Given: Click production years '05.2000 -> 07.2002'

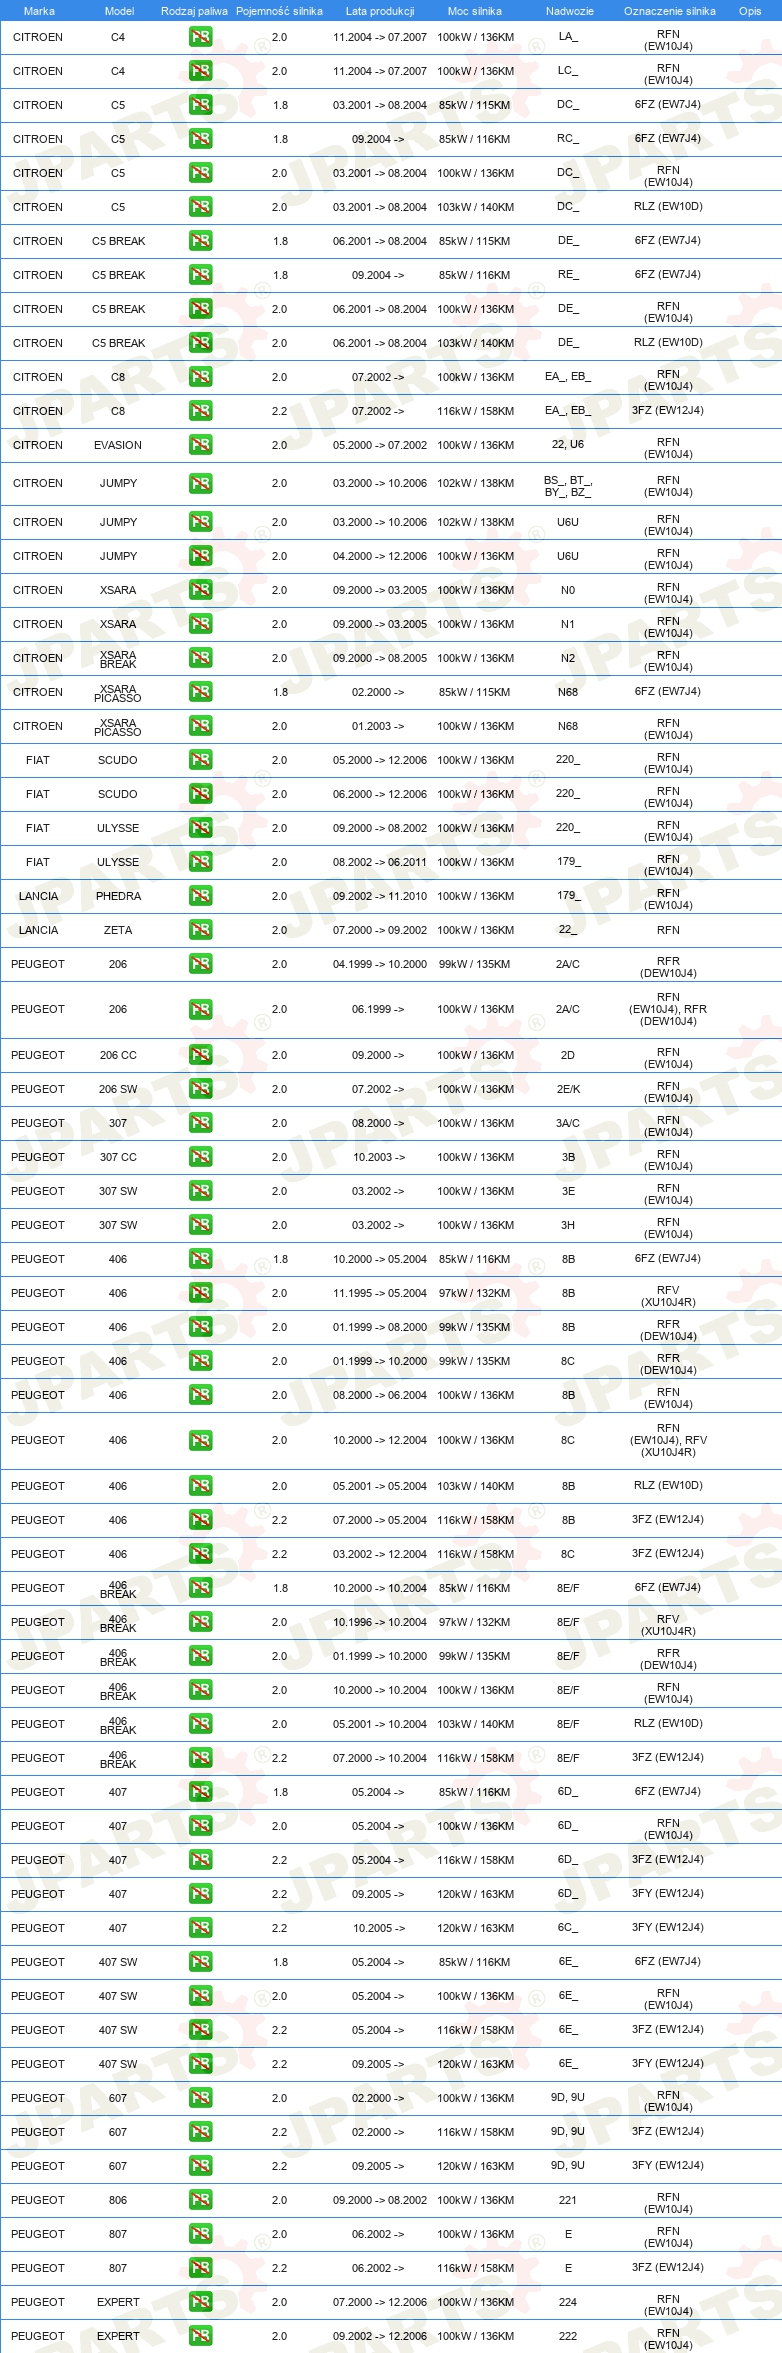Looking at the screenshot, I should click(380, 445).
